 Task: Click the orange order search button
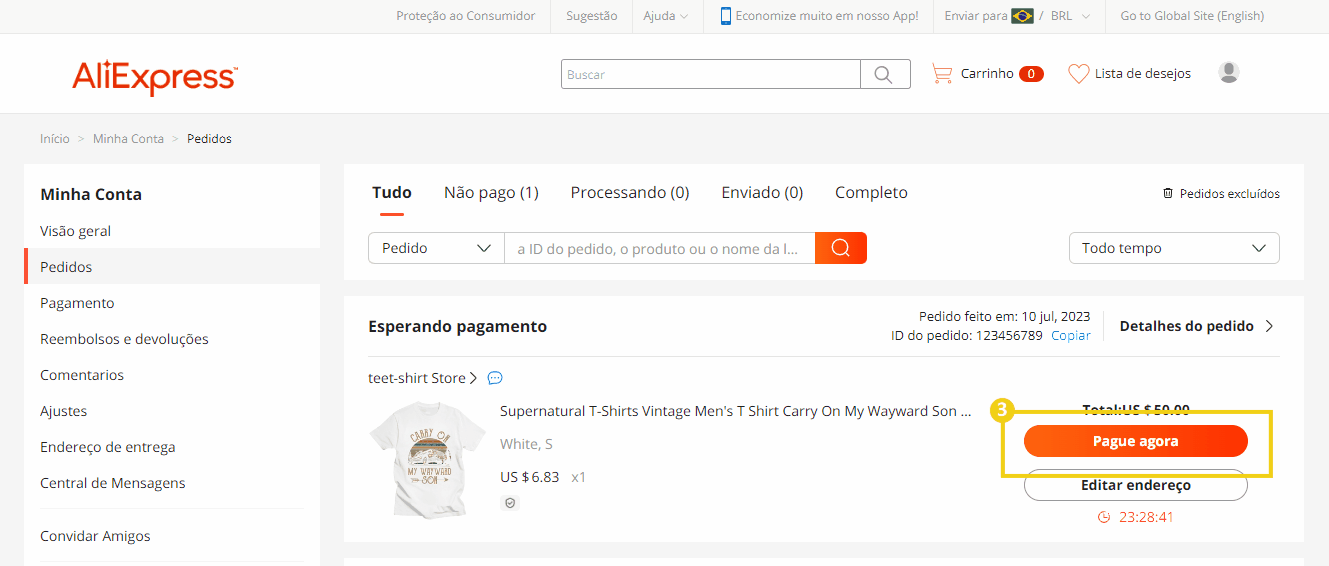pyautogui.click(x=841, y=248)
